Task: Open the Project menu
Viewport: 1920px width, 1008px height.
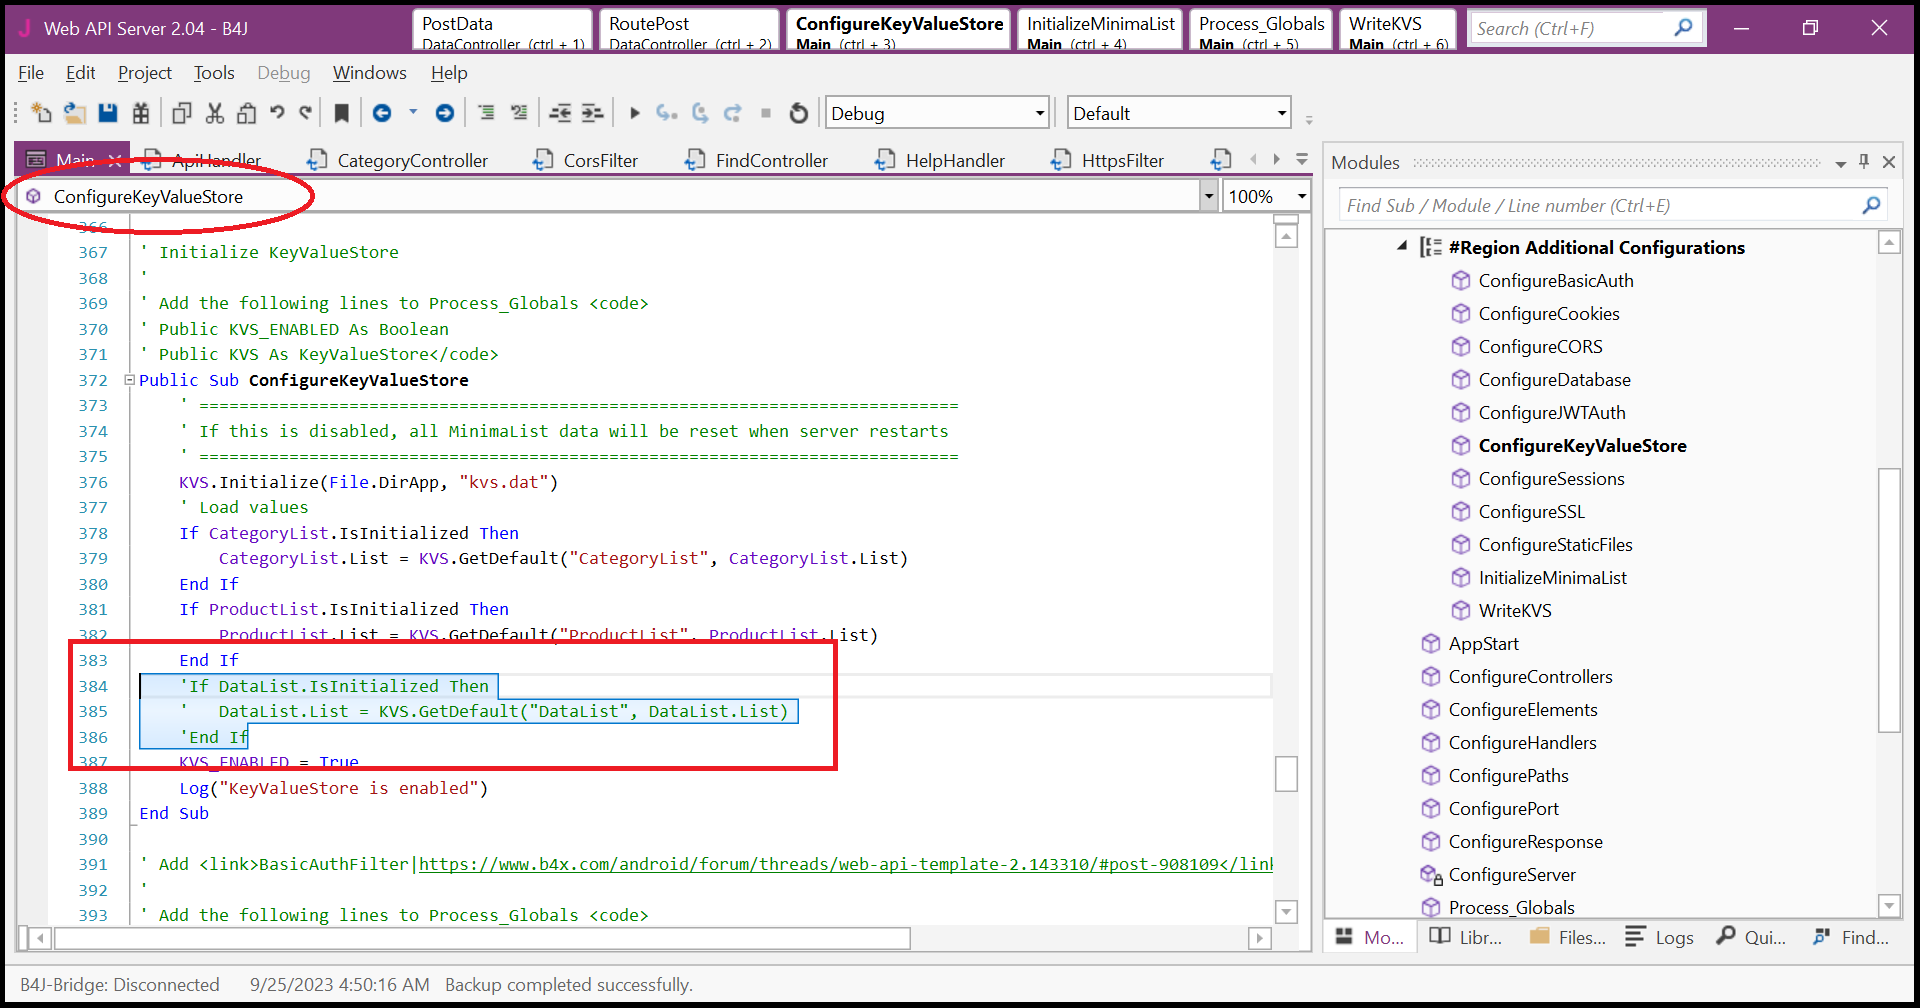Action: click(145, 73)
